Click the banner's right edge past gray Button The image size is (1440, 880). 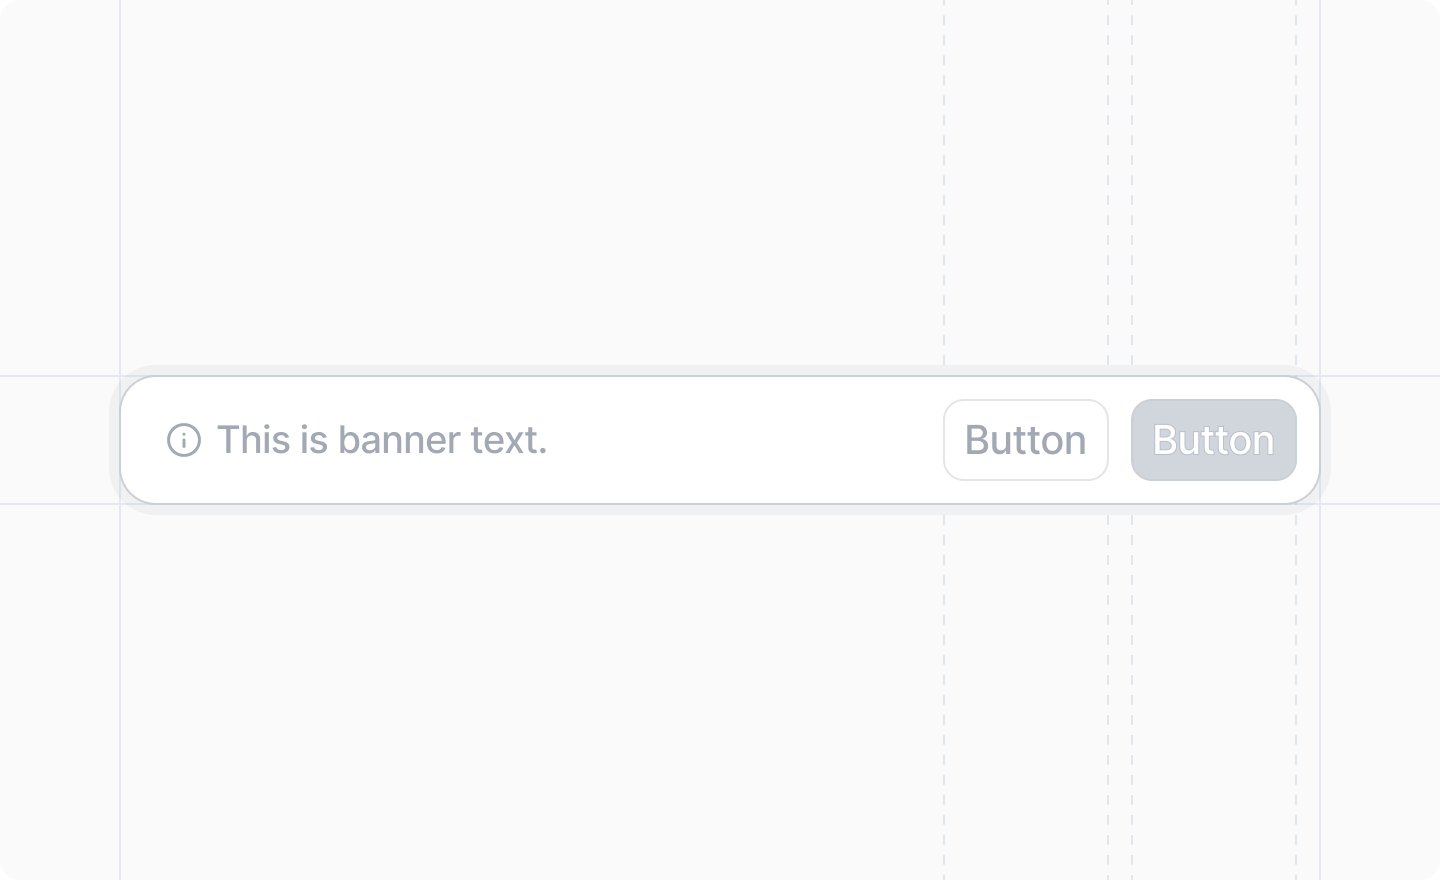[1308, 440]
